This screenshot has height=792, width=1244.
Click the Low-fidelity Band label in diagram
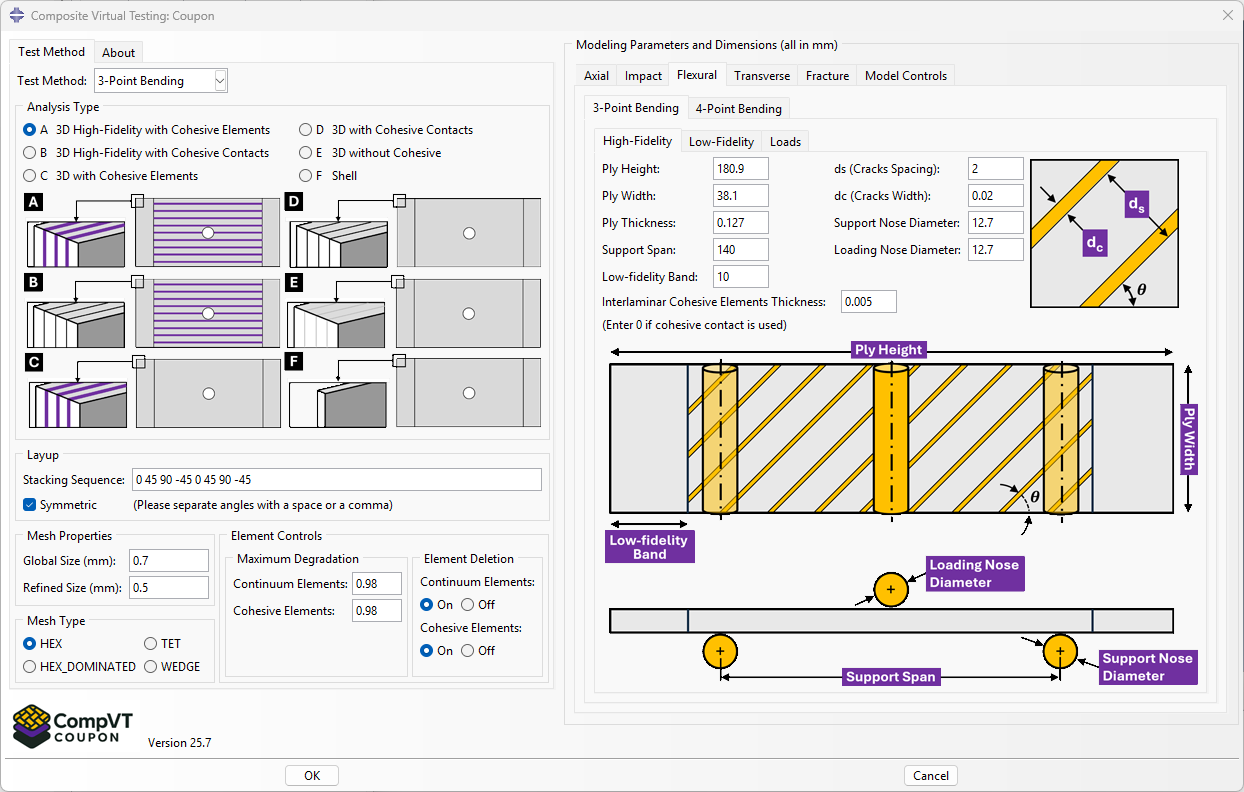(x=649, y=545)
